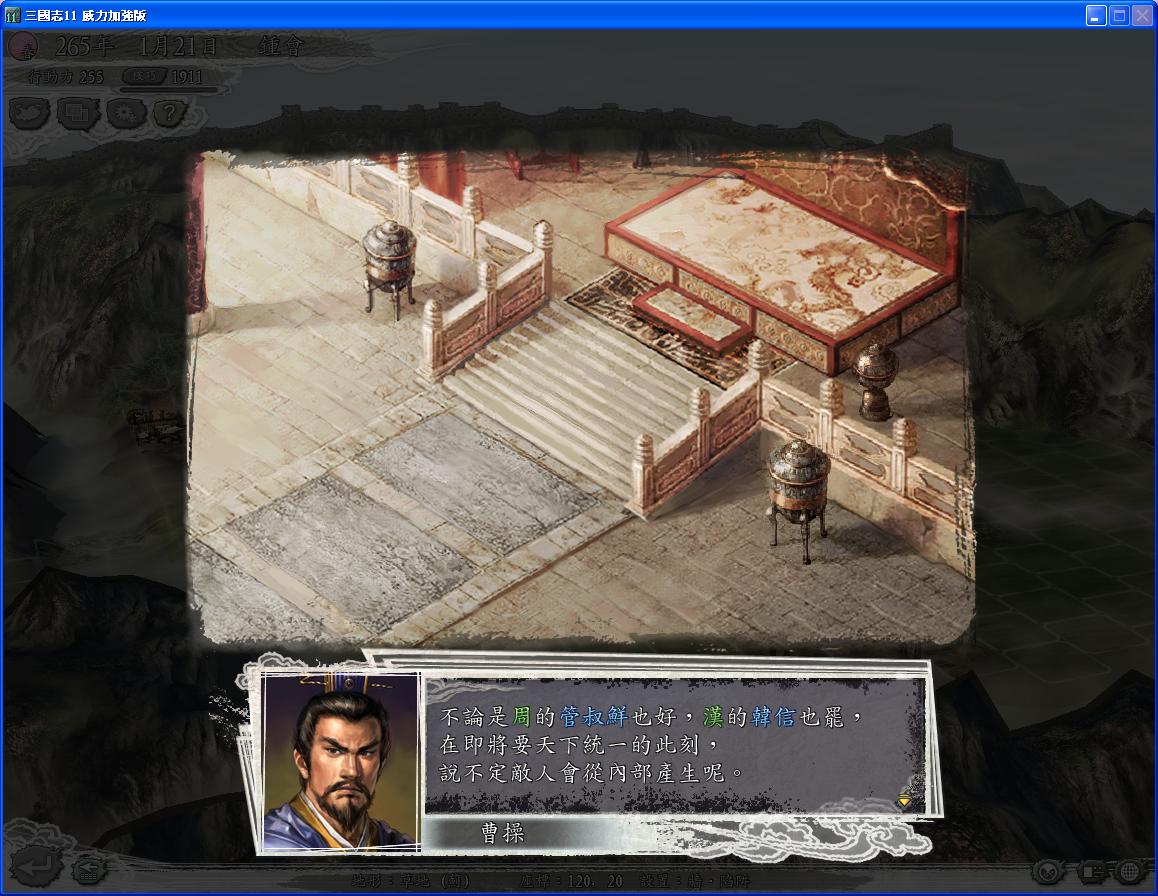Click the globe grid icon at bottom right
Image resolution: width=1158 pixels, height=896 pixels.
pyautogui.click(x=1130, y=872)
